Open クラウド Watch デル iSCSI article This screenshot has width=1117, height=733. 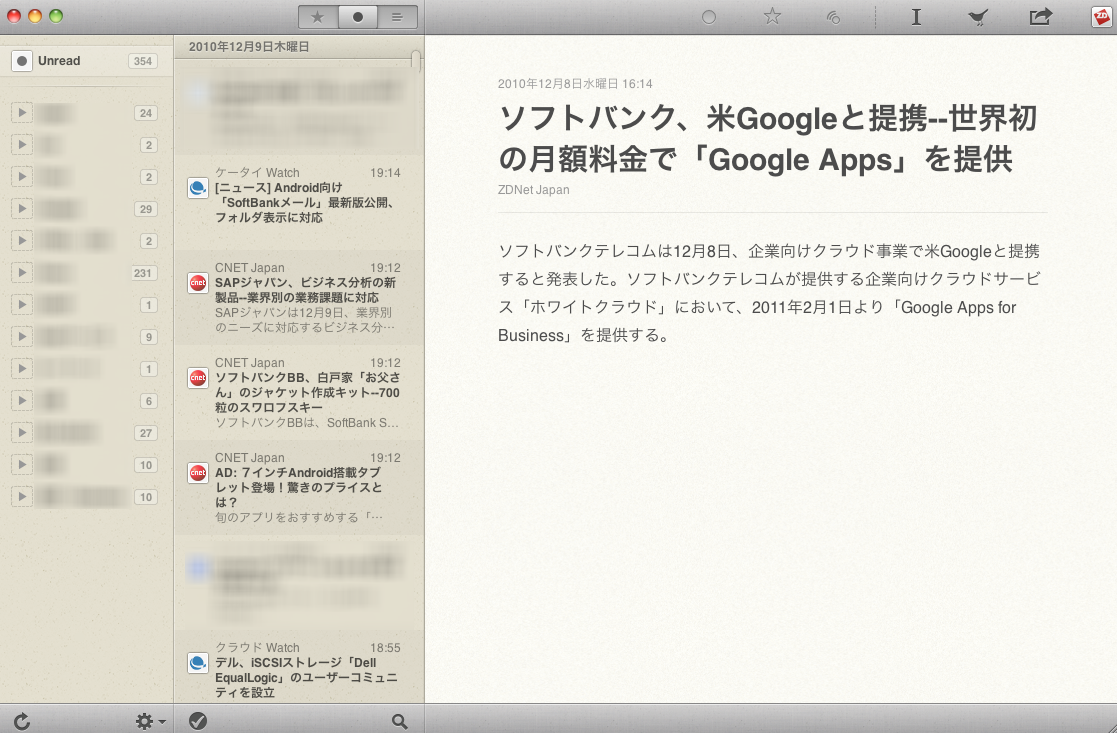pyautogui.click(x=299, y=668)
